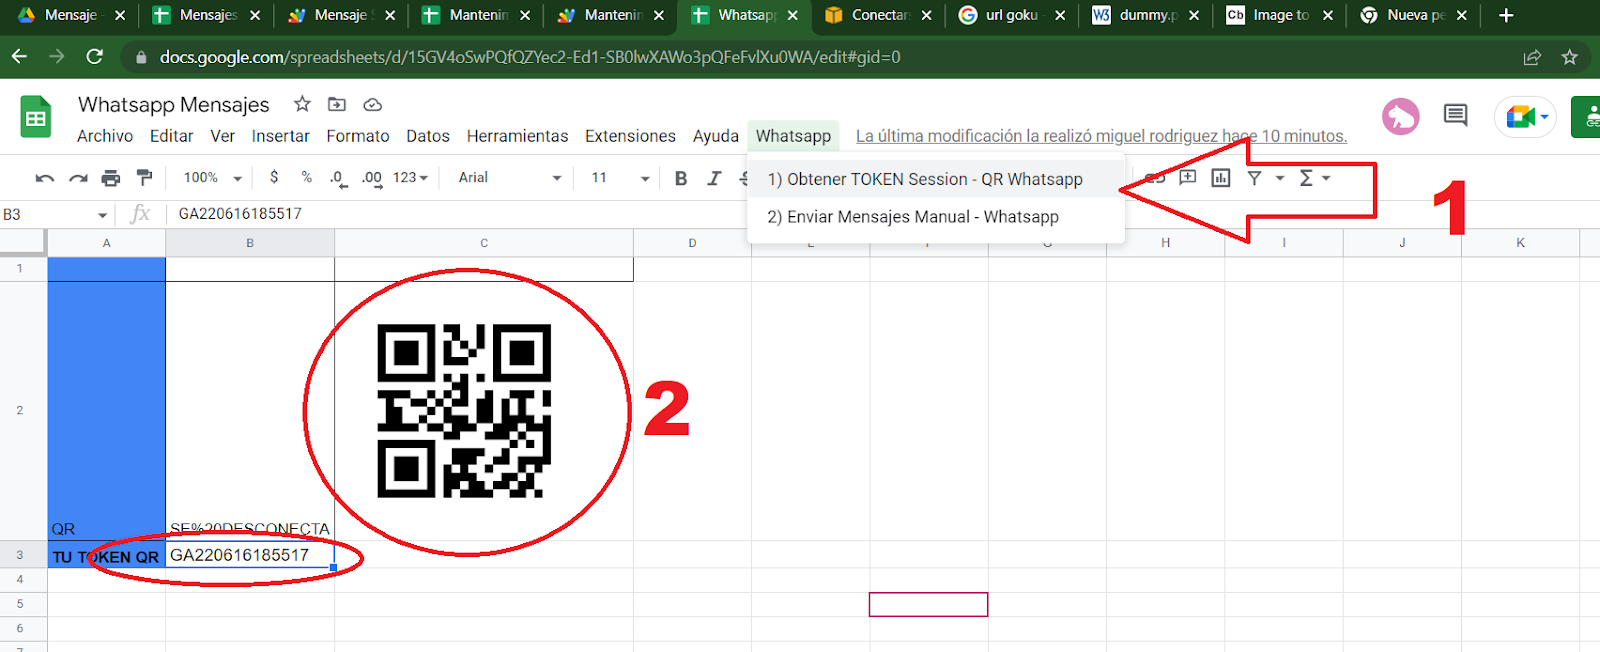Rename the Whatsapp Mensajes title

[174, 105]
